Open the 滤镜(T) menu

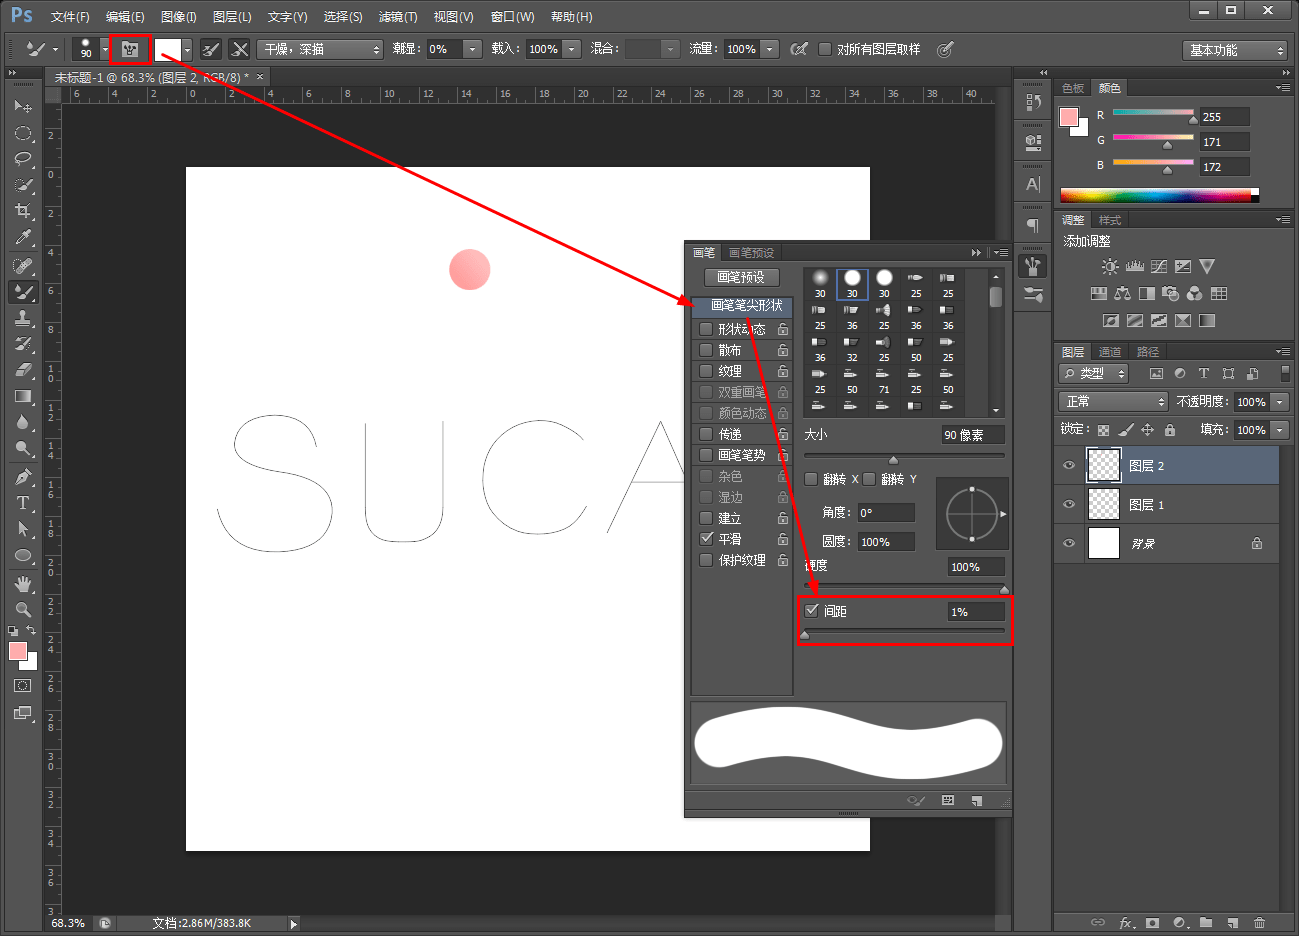pyautogui.click(x=398, y=17)
